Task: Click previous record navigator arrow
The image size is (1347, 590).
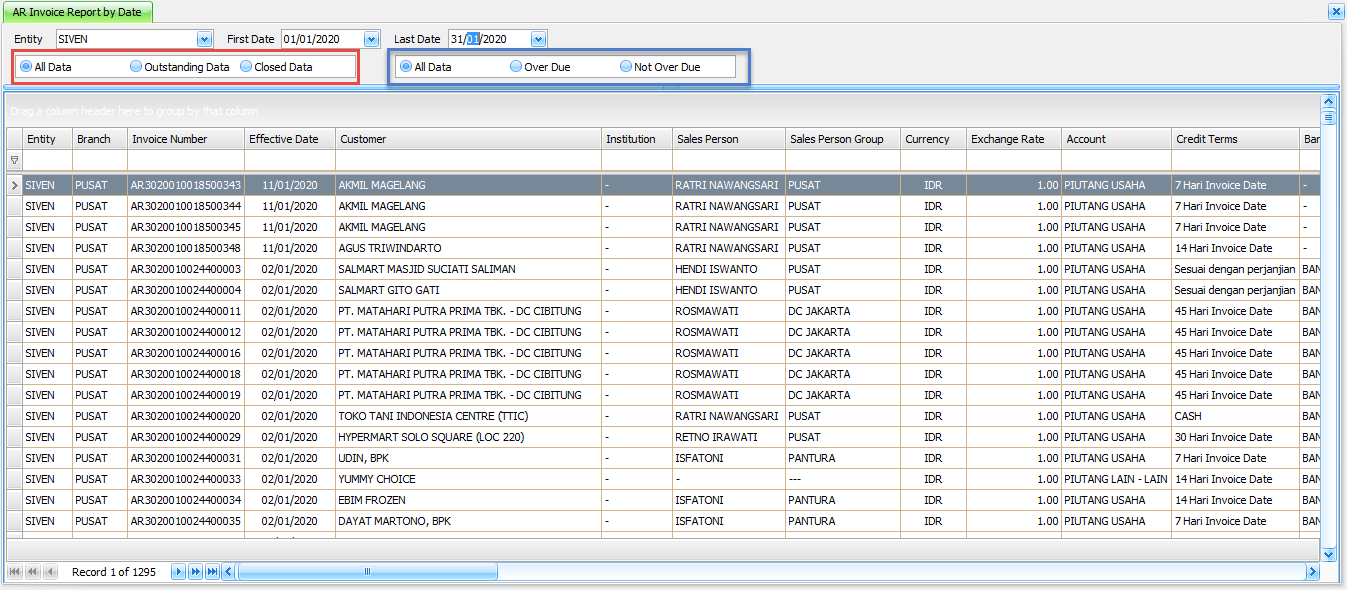Action: coord(49,572)
